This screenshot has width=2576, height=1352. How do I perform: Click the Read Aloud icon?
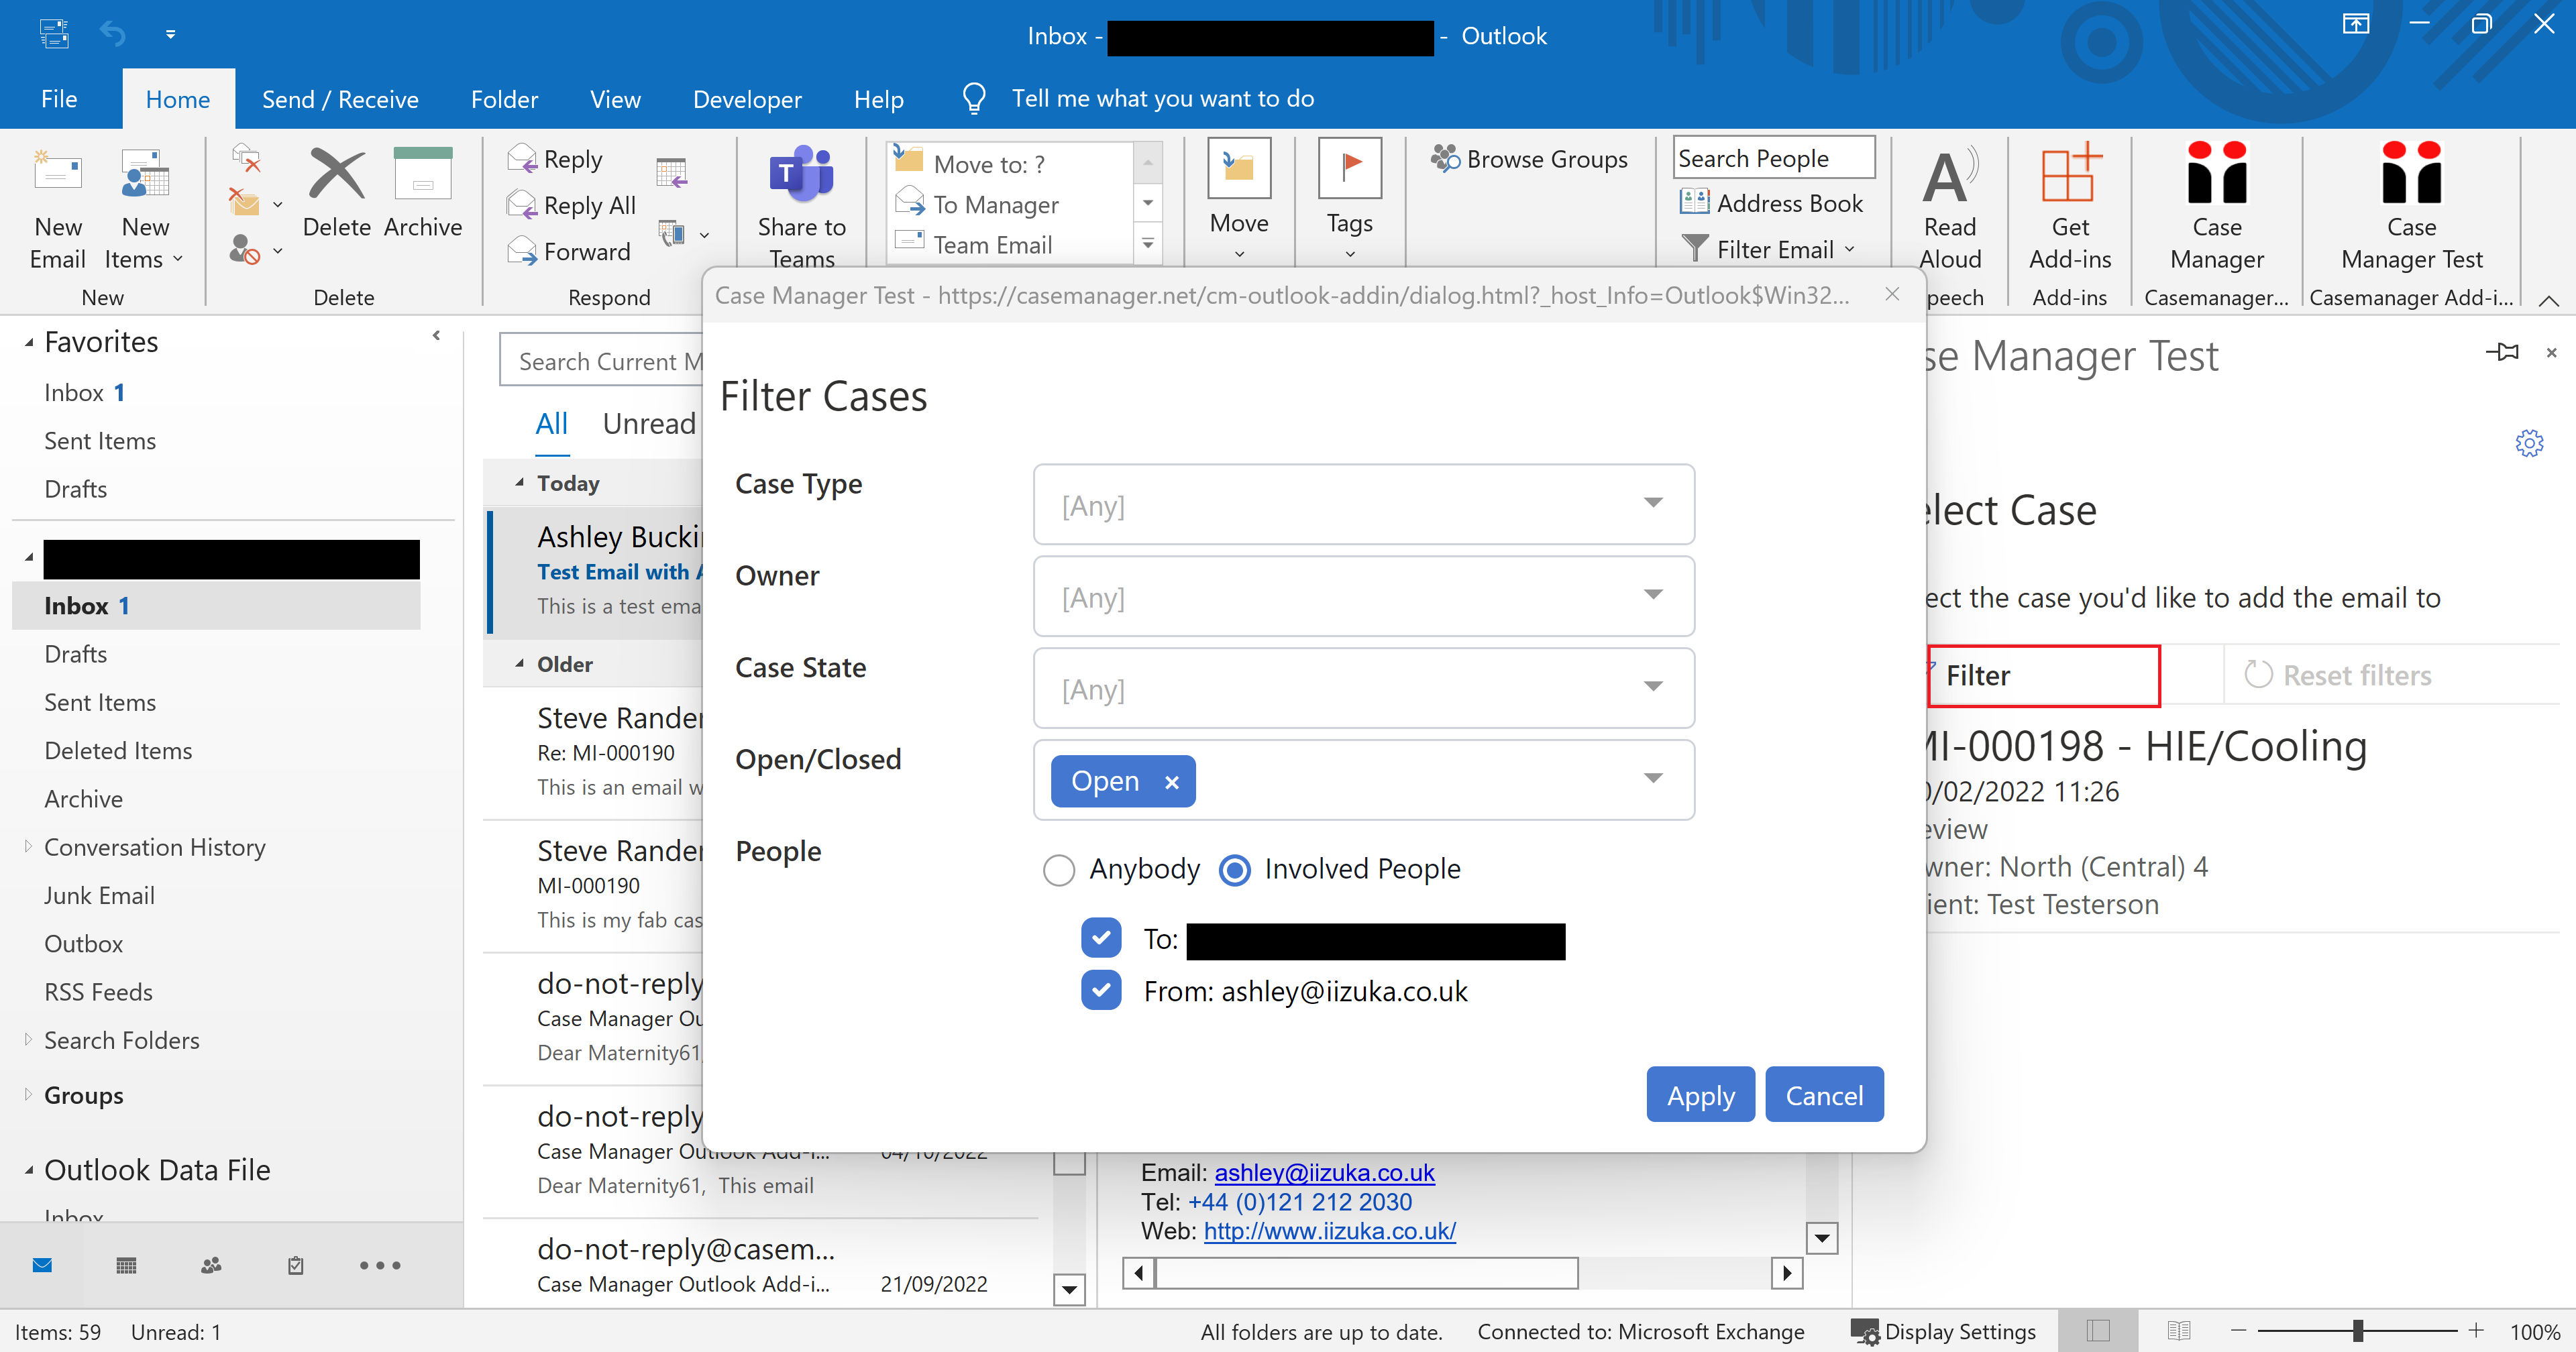[1950, 208]
